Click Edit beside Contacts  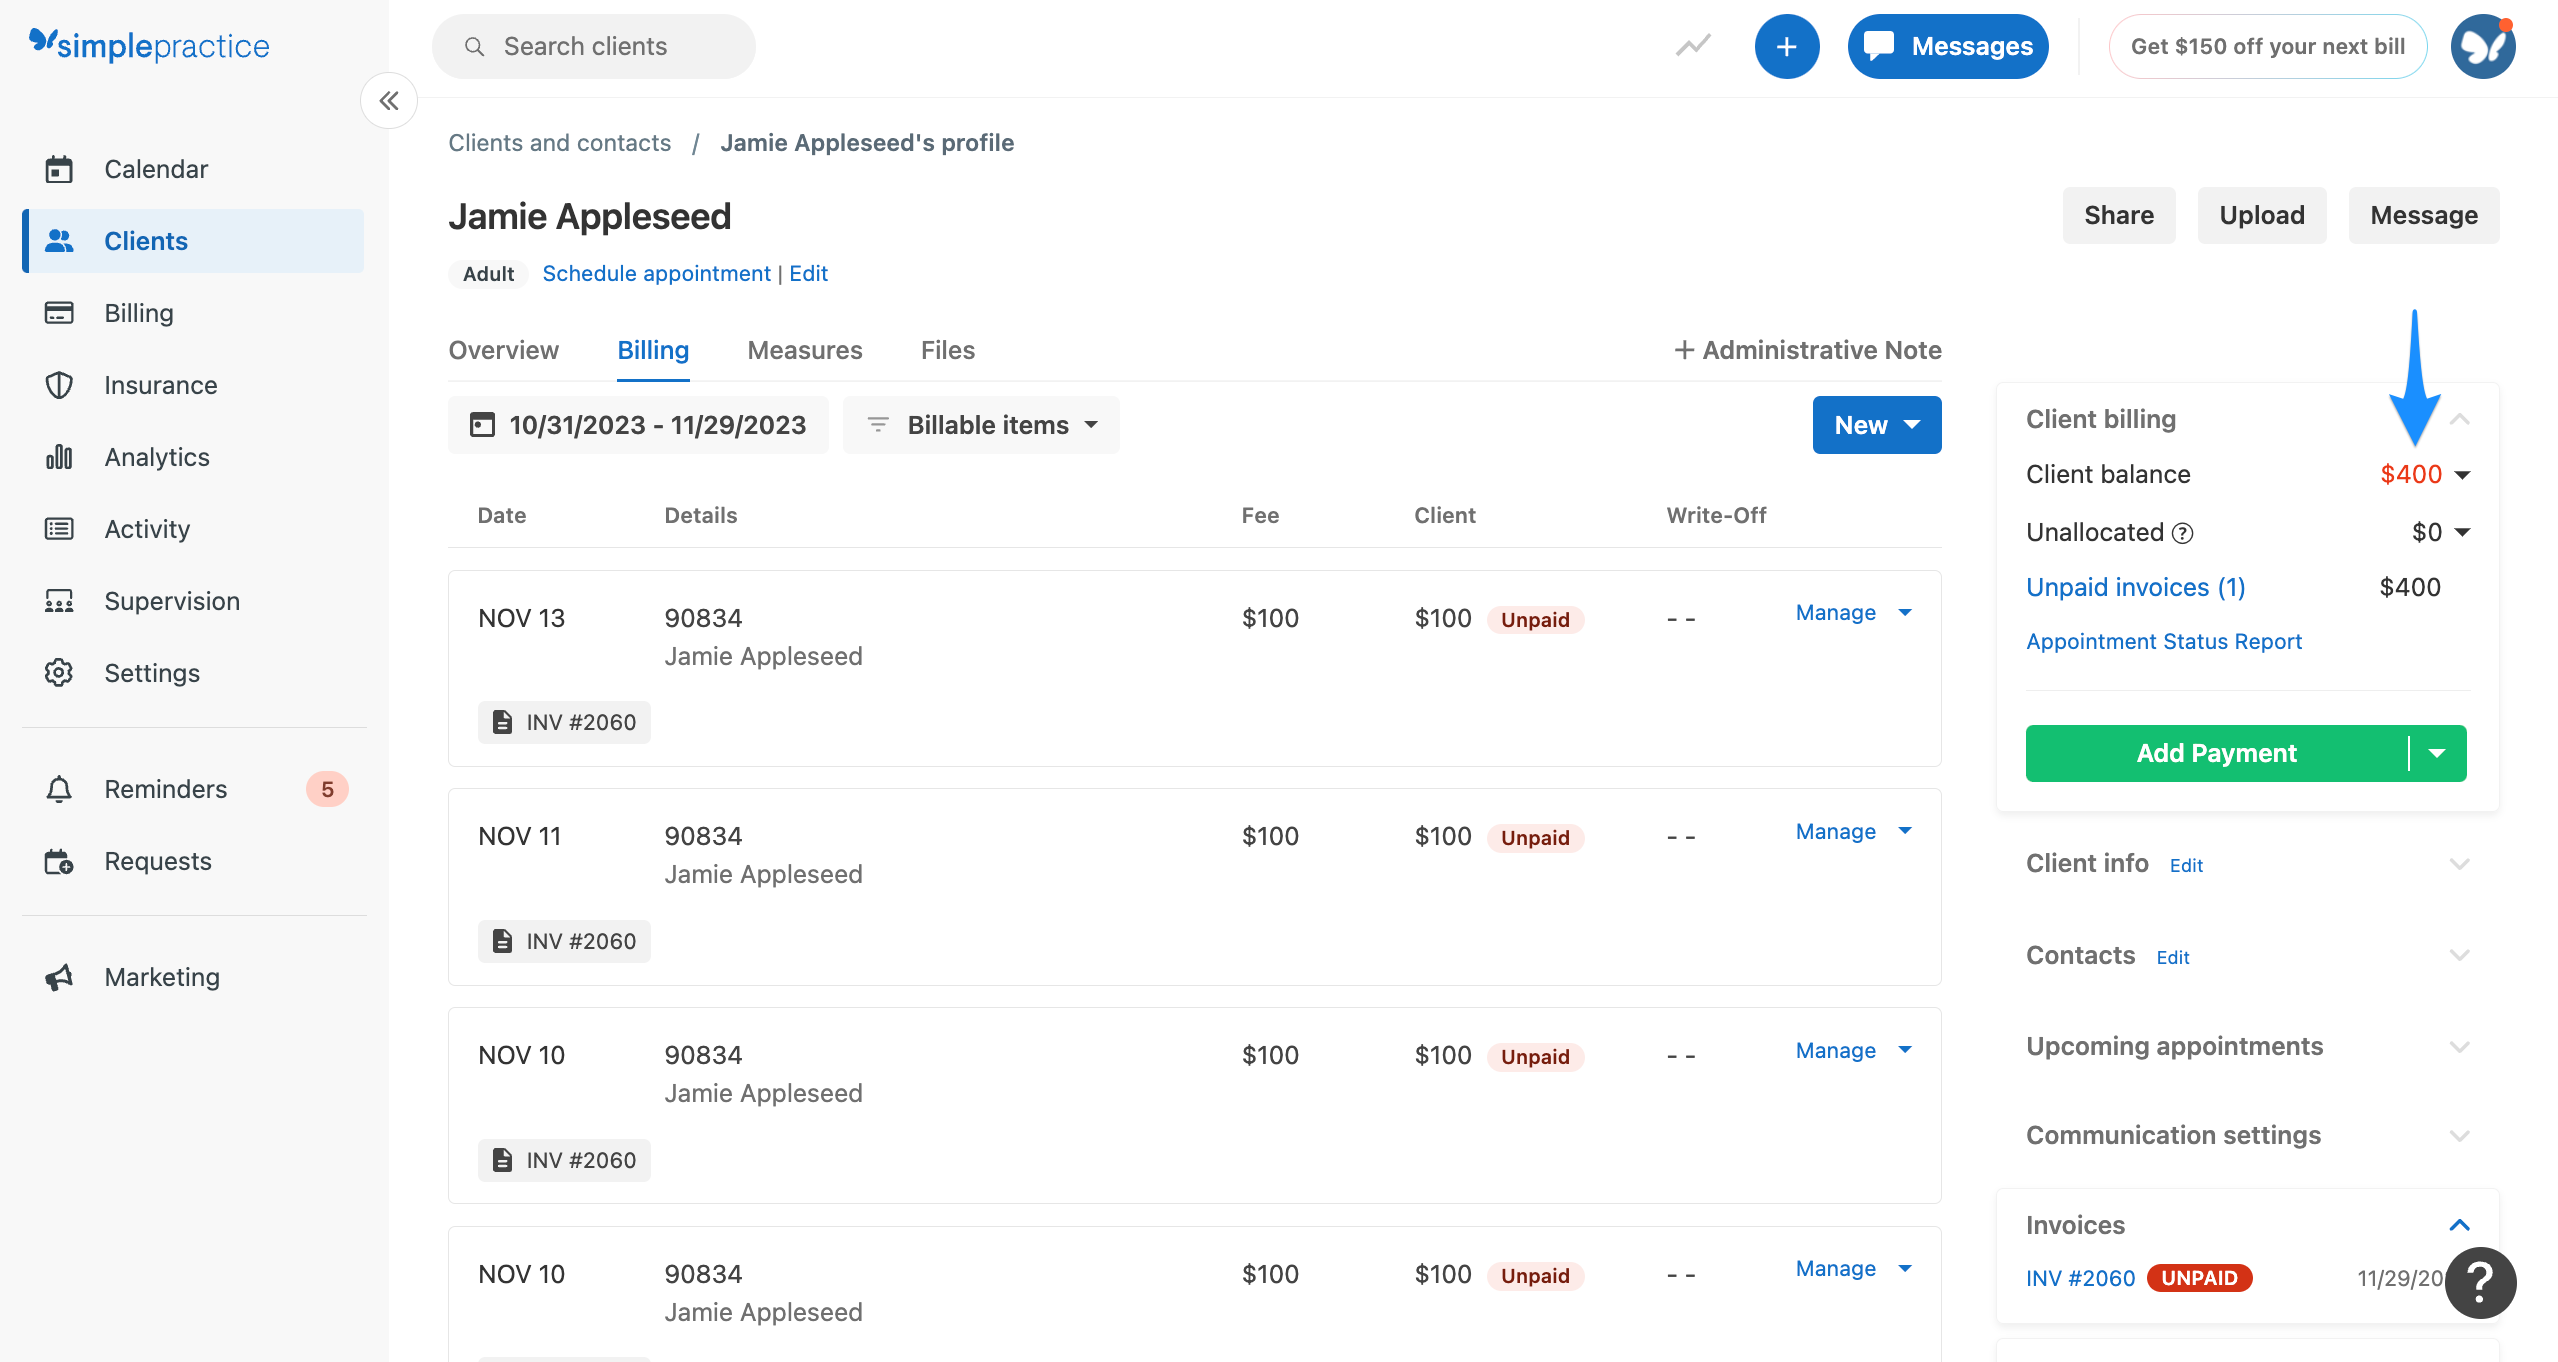pos(2173,958)
